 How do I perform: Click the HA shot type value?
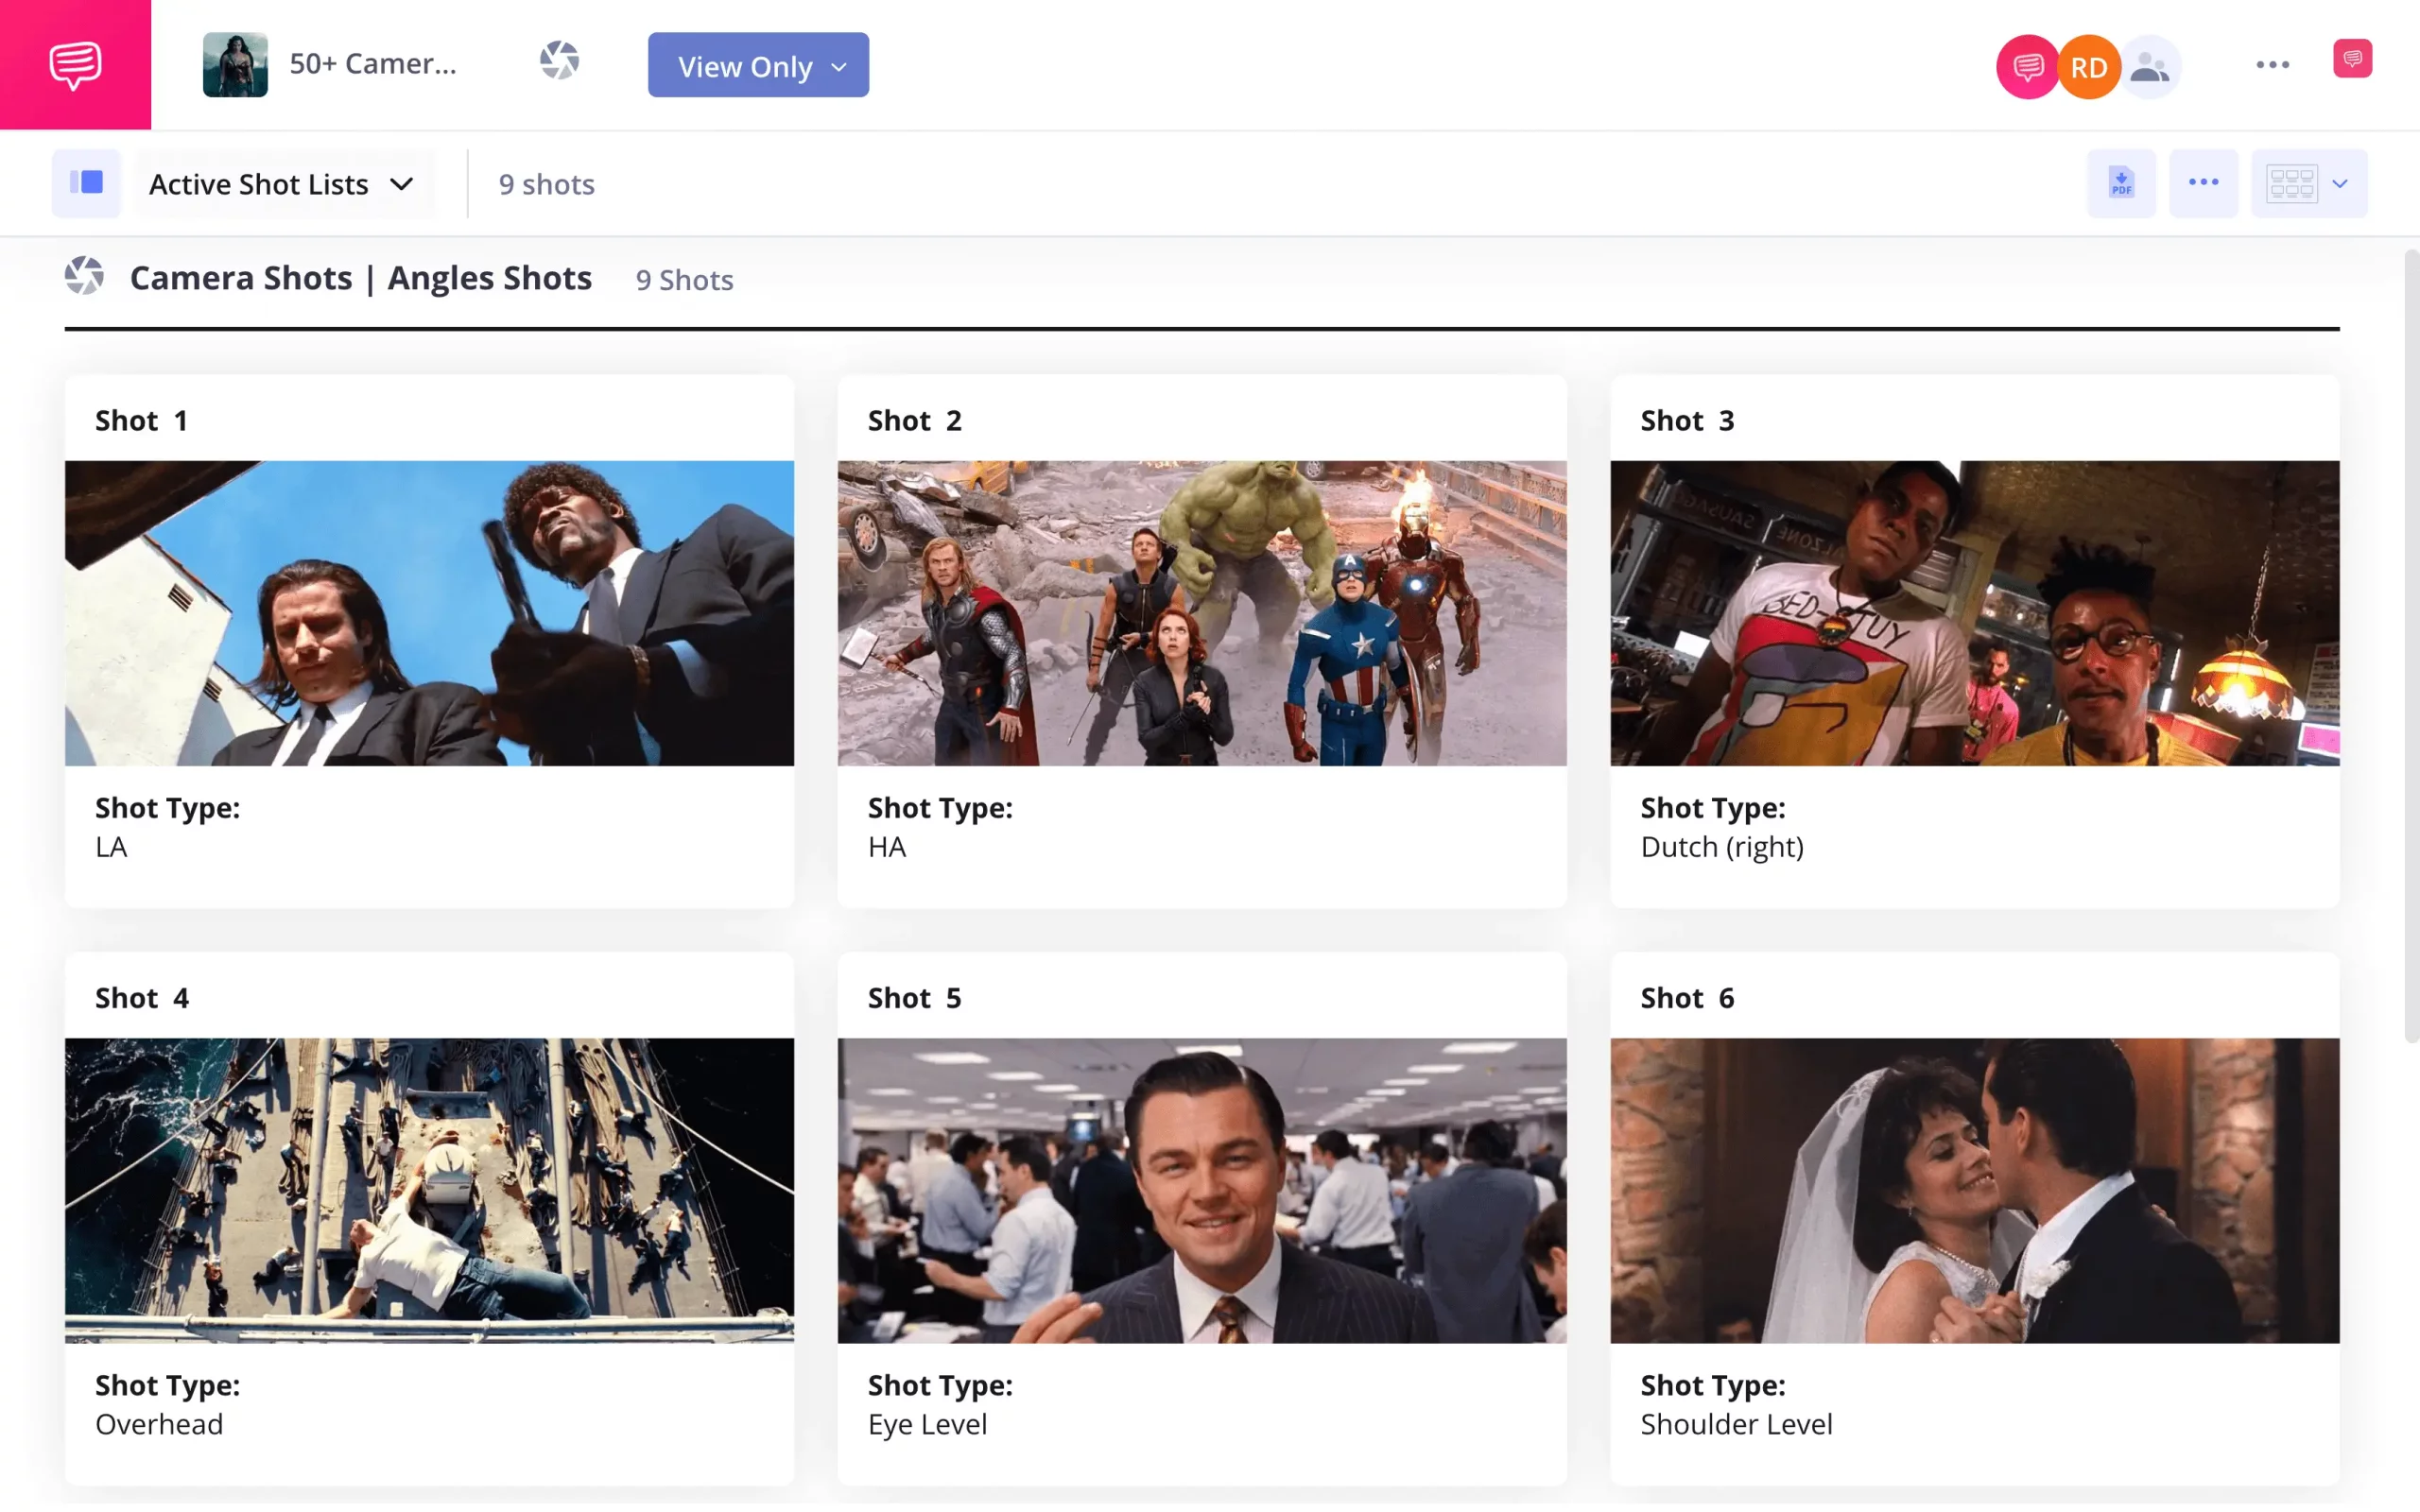tap(887, 847)
